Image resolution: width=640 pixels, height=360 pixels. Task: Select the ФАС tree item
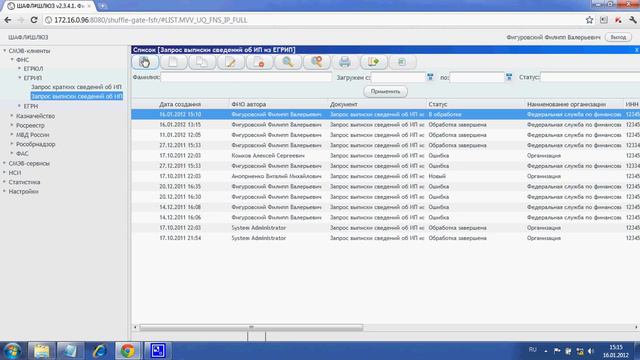pyautogui.click(x=22, y=153)
